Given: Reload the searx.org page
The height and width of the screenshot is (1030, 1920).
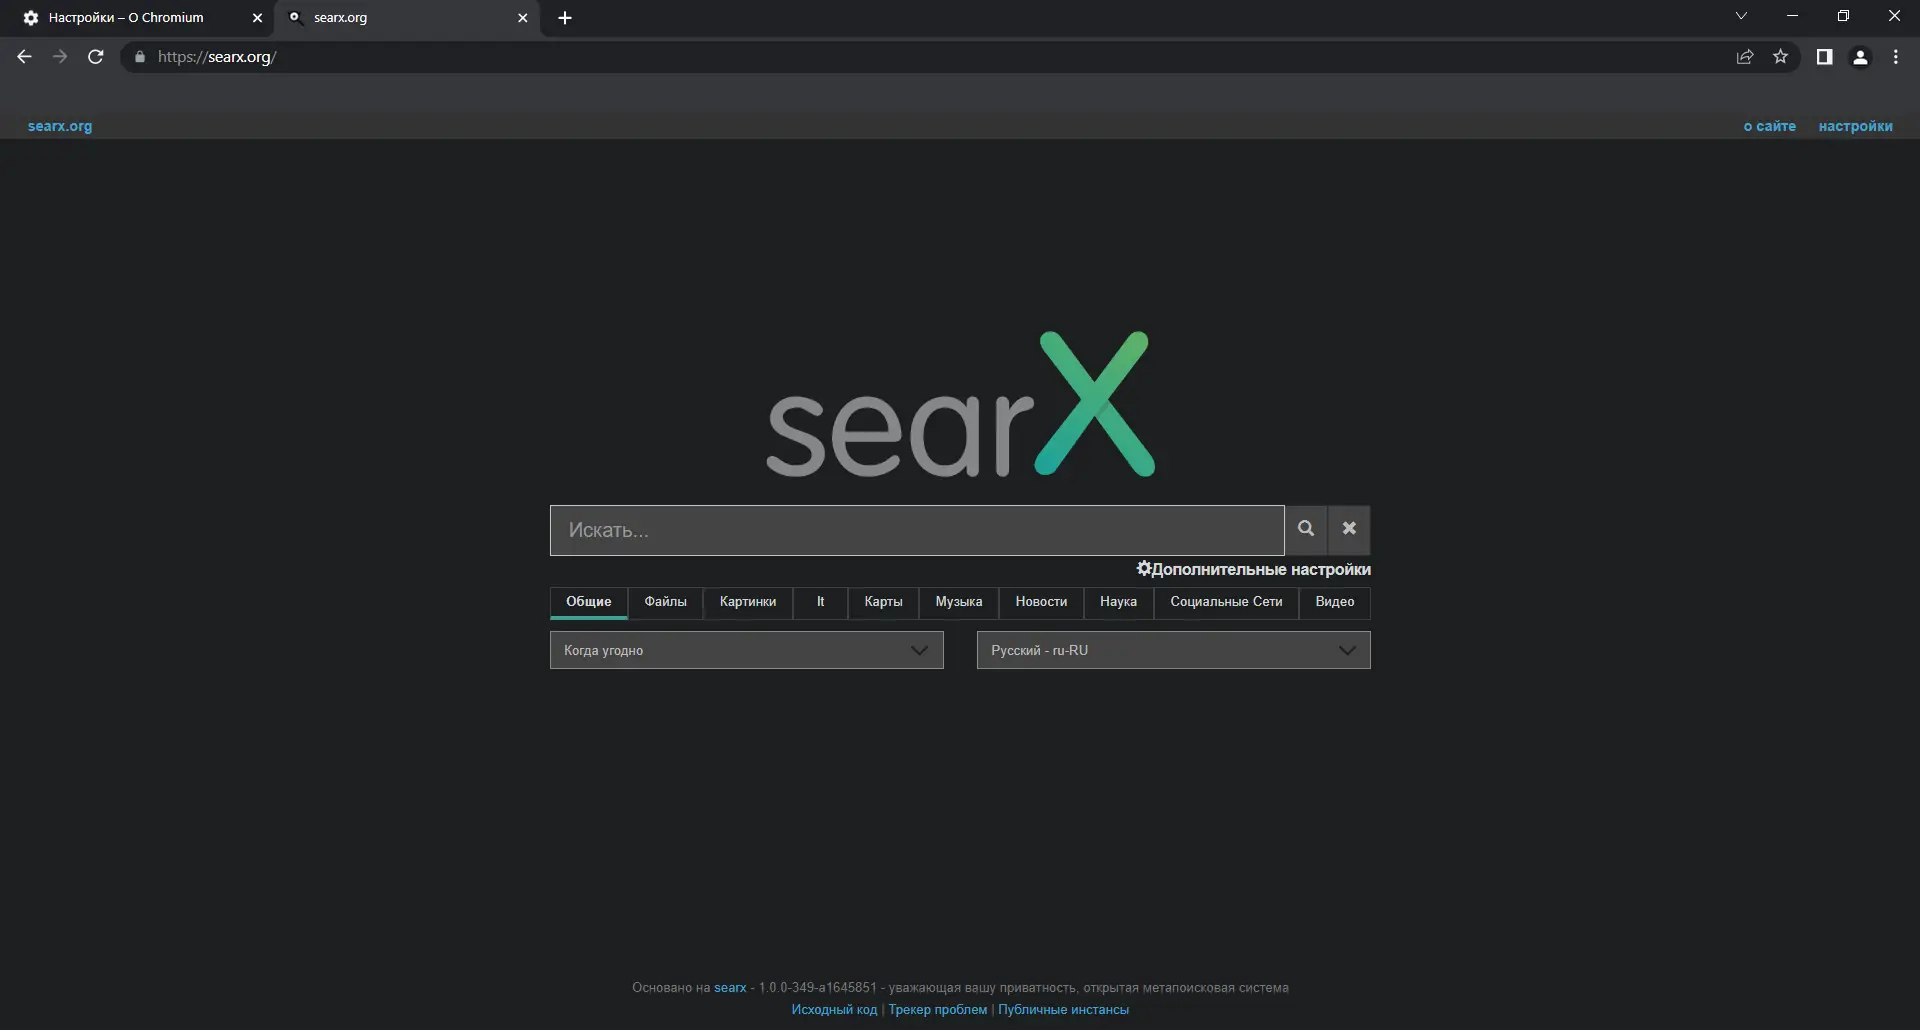Looking at the screenshot, I should 96,57.
